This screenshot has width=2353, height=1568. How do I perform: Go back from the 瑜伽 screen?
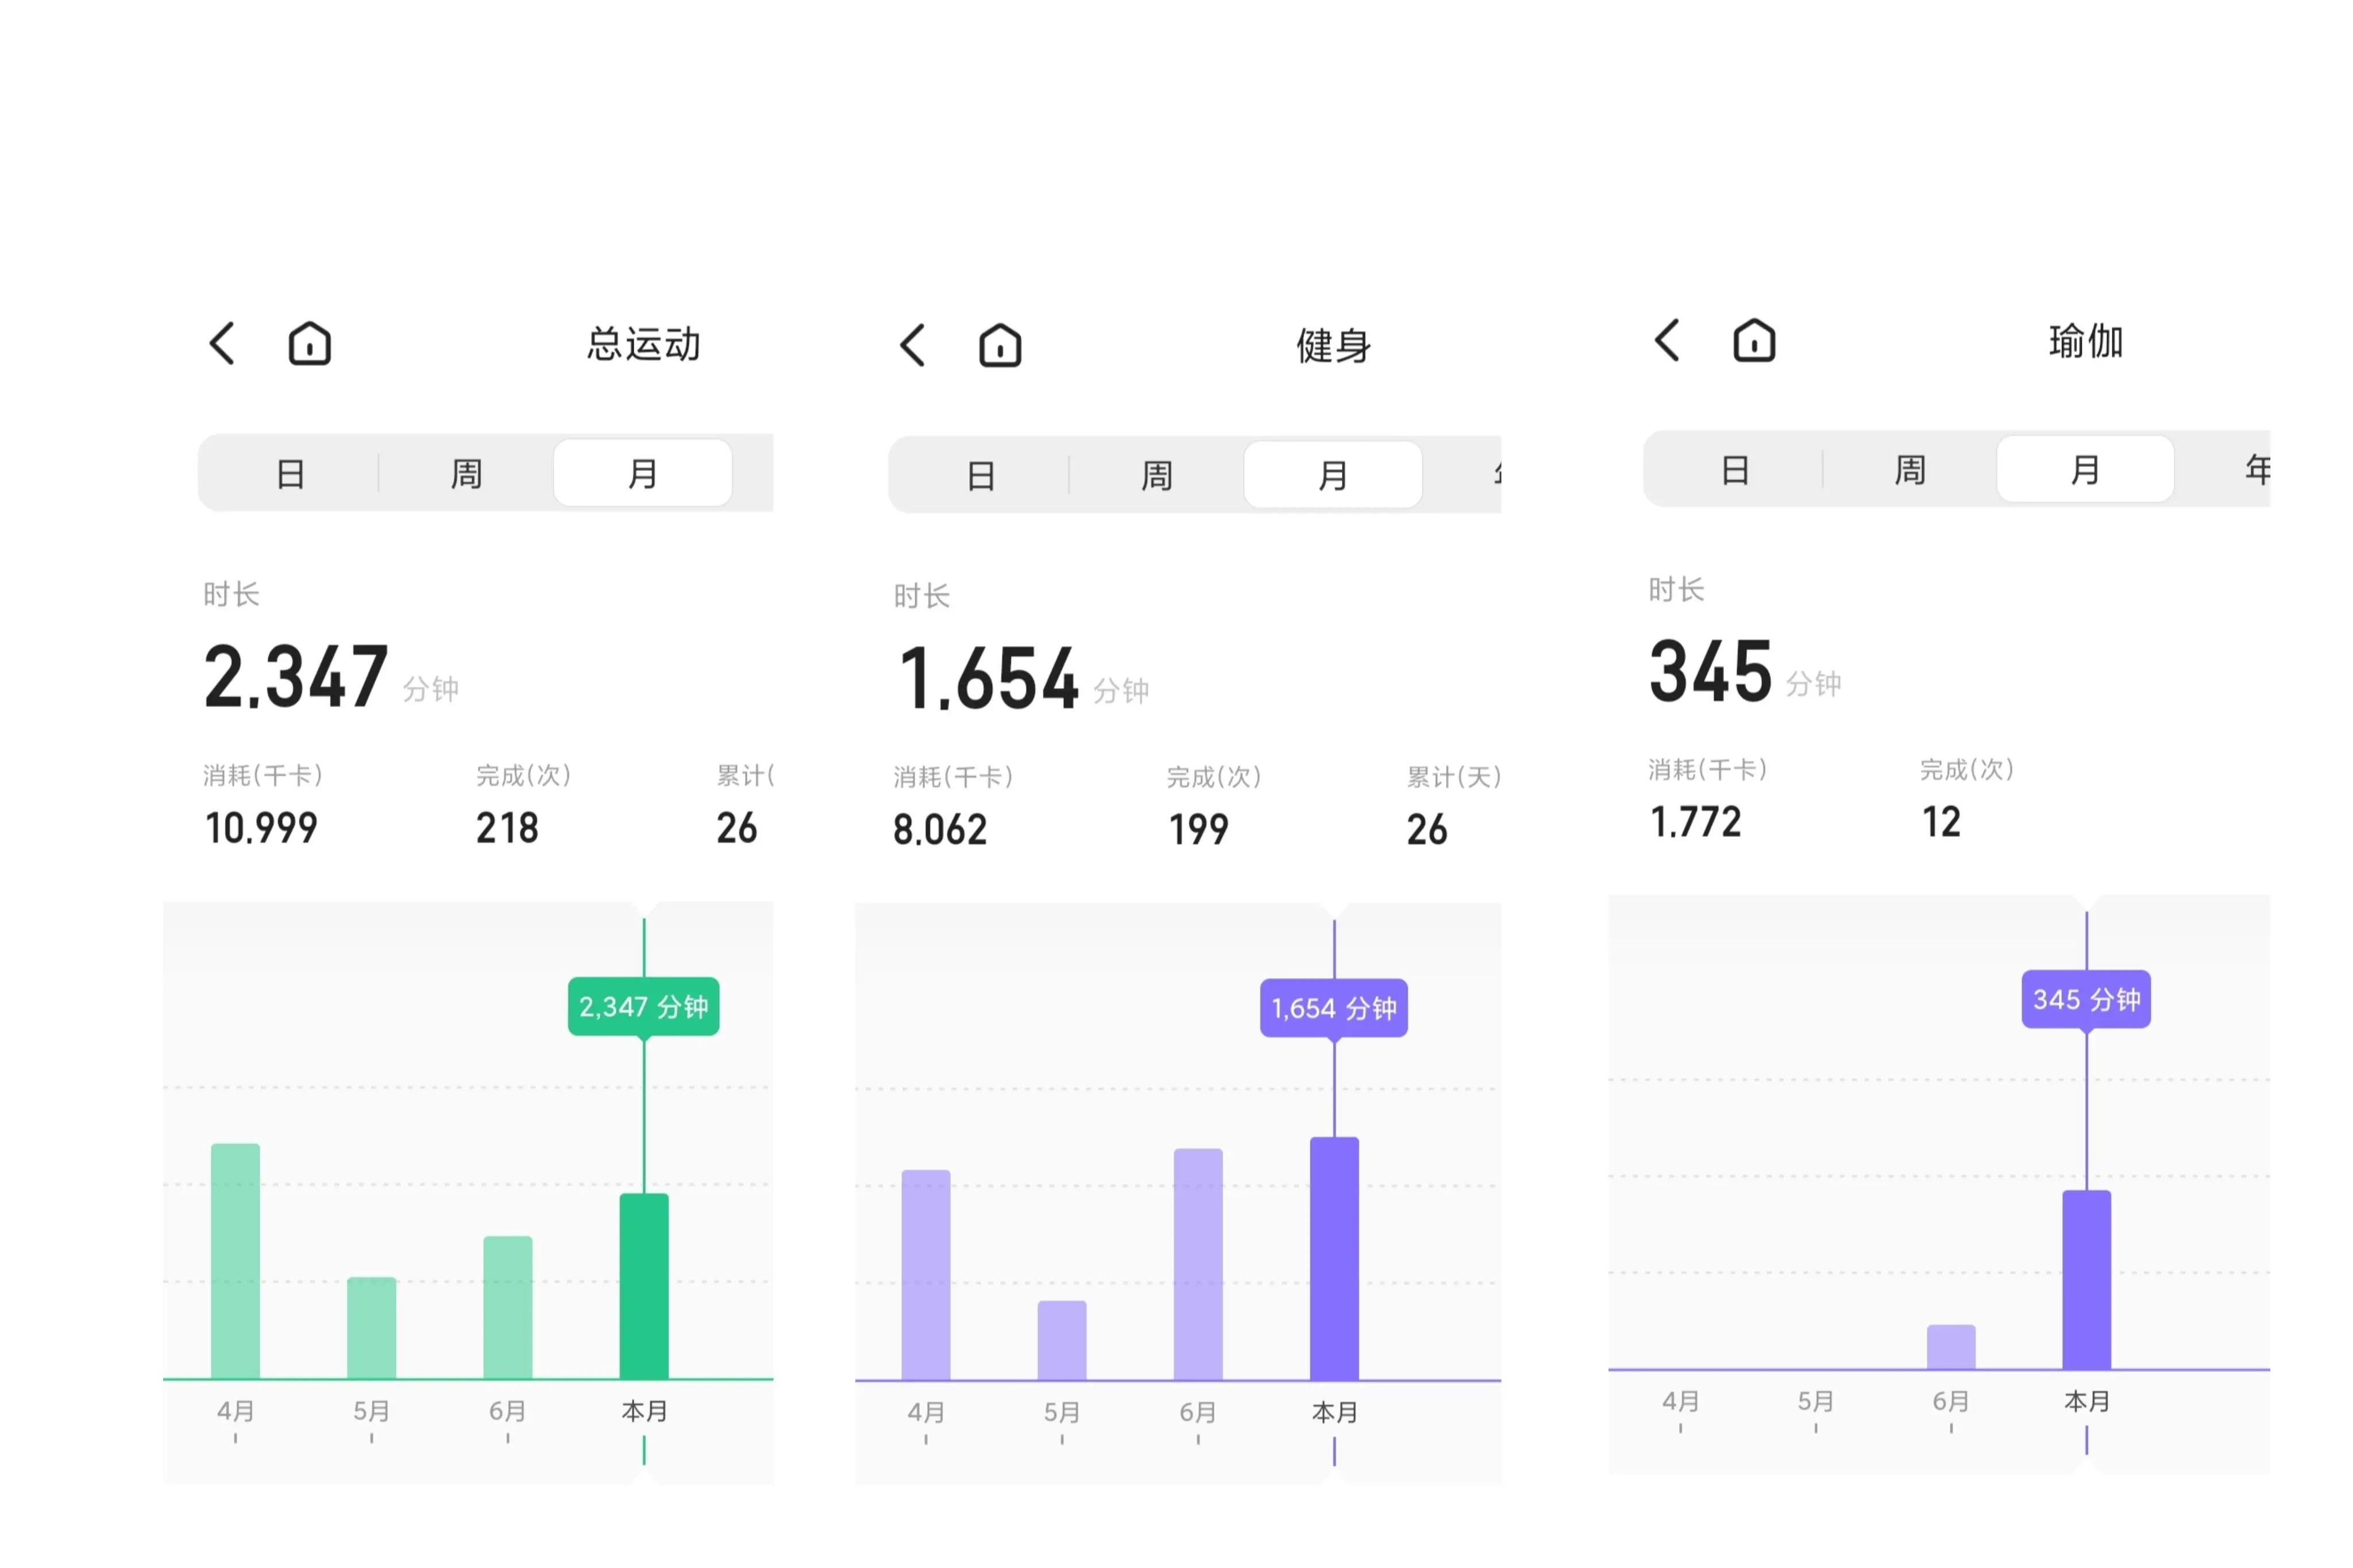coord(1666,340)
